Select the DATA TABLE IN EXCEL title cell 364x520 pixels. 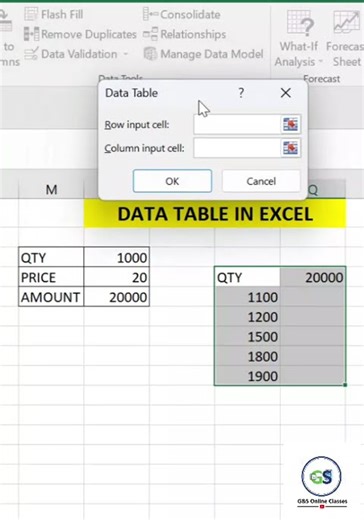(x=215, y=214)
